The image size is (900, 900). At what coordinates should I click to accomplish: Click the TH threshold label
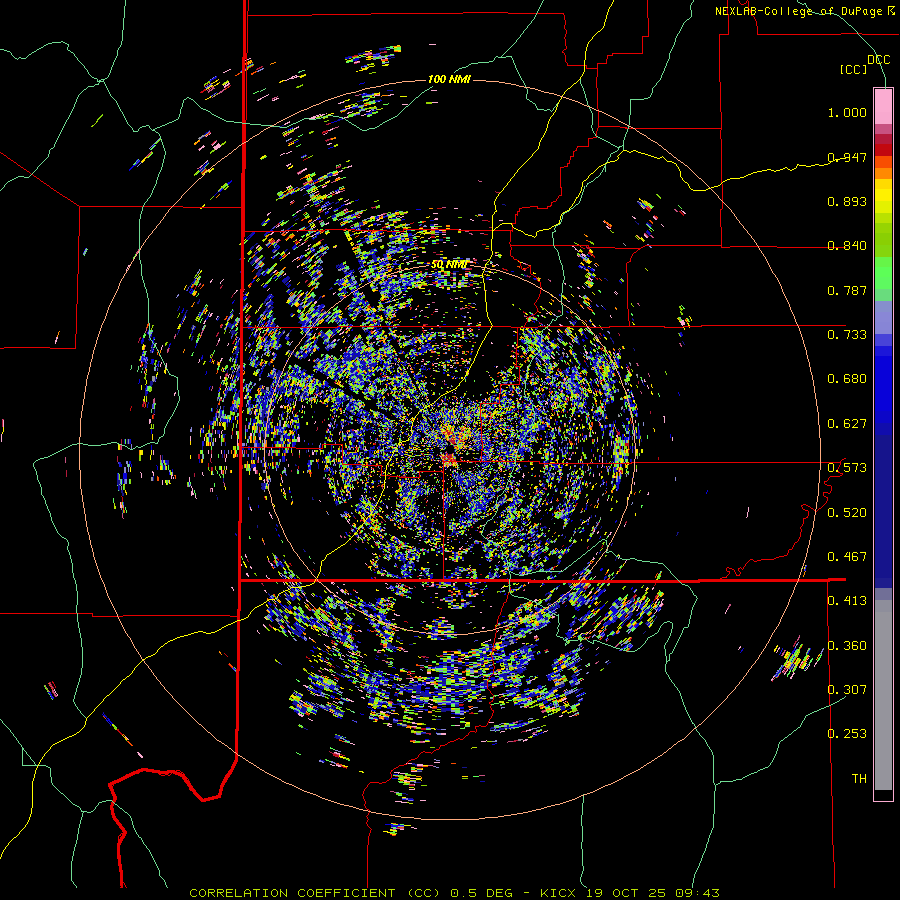pyautogui.click(x=859, y=778)
